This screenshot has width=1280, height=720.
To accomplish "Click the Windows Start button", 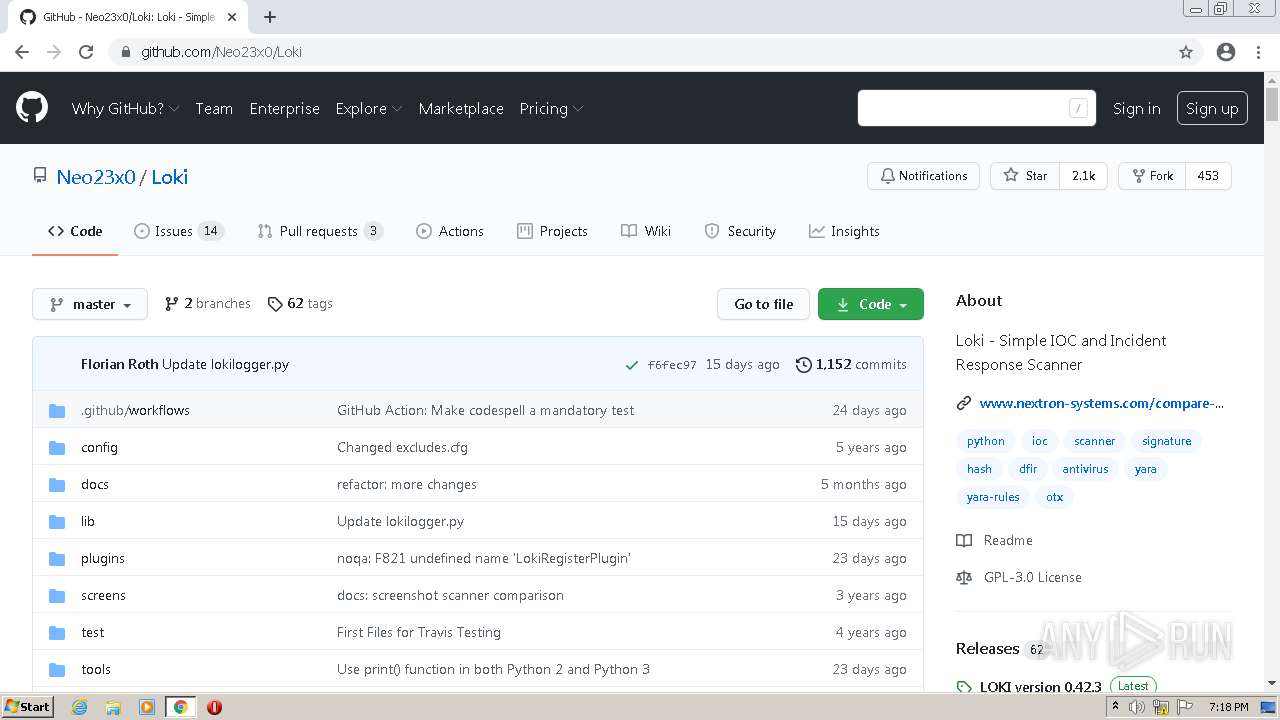I will [x=27, y=707].
